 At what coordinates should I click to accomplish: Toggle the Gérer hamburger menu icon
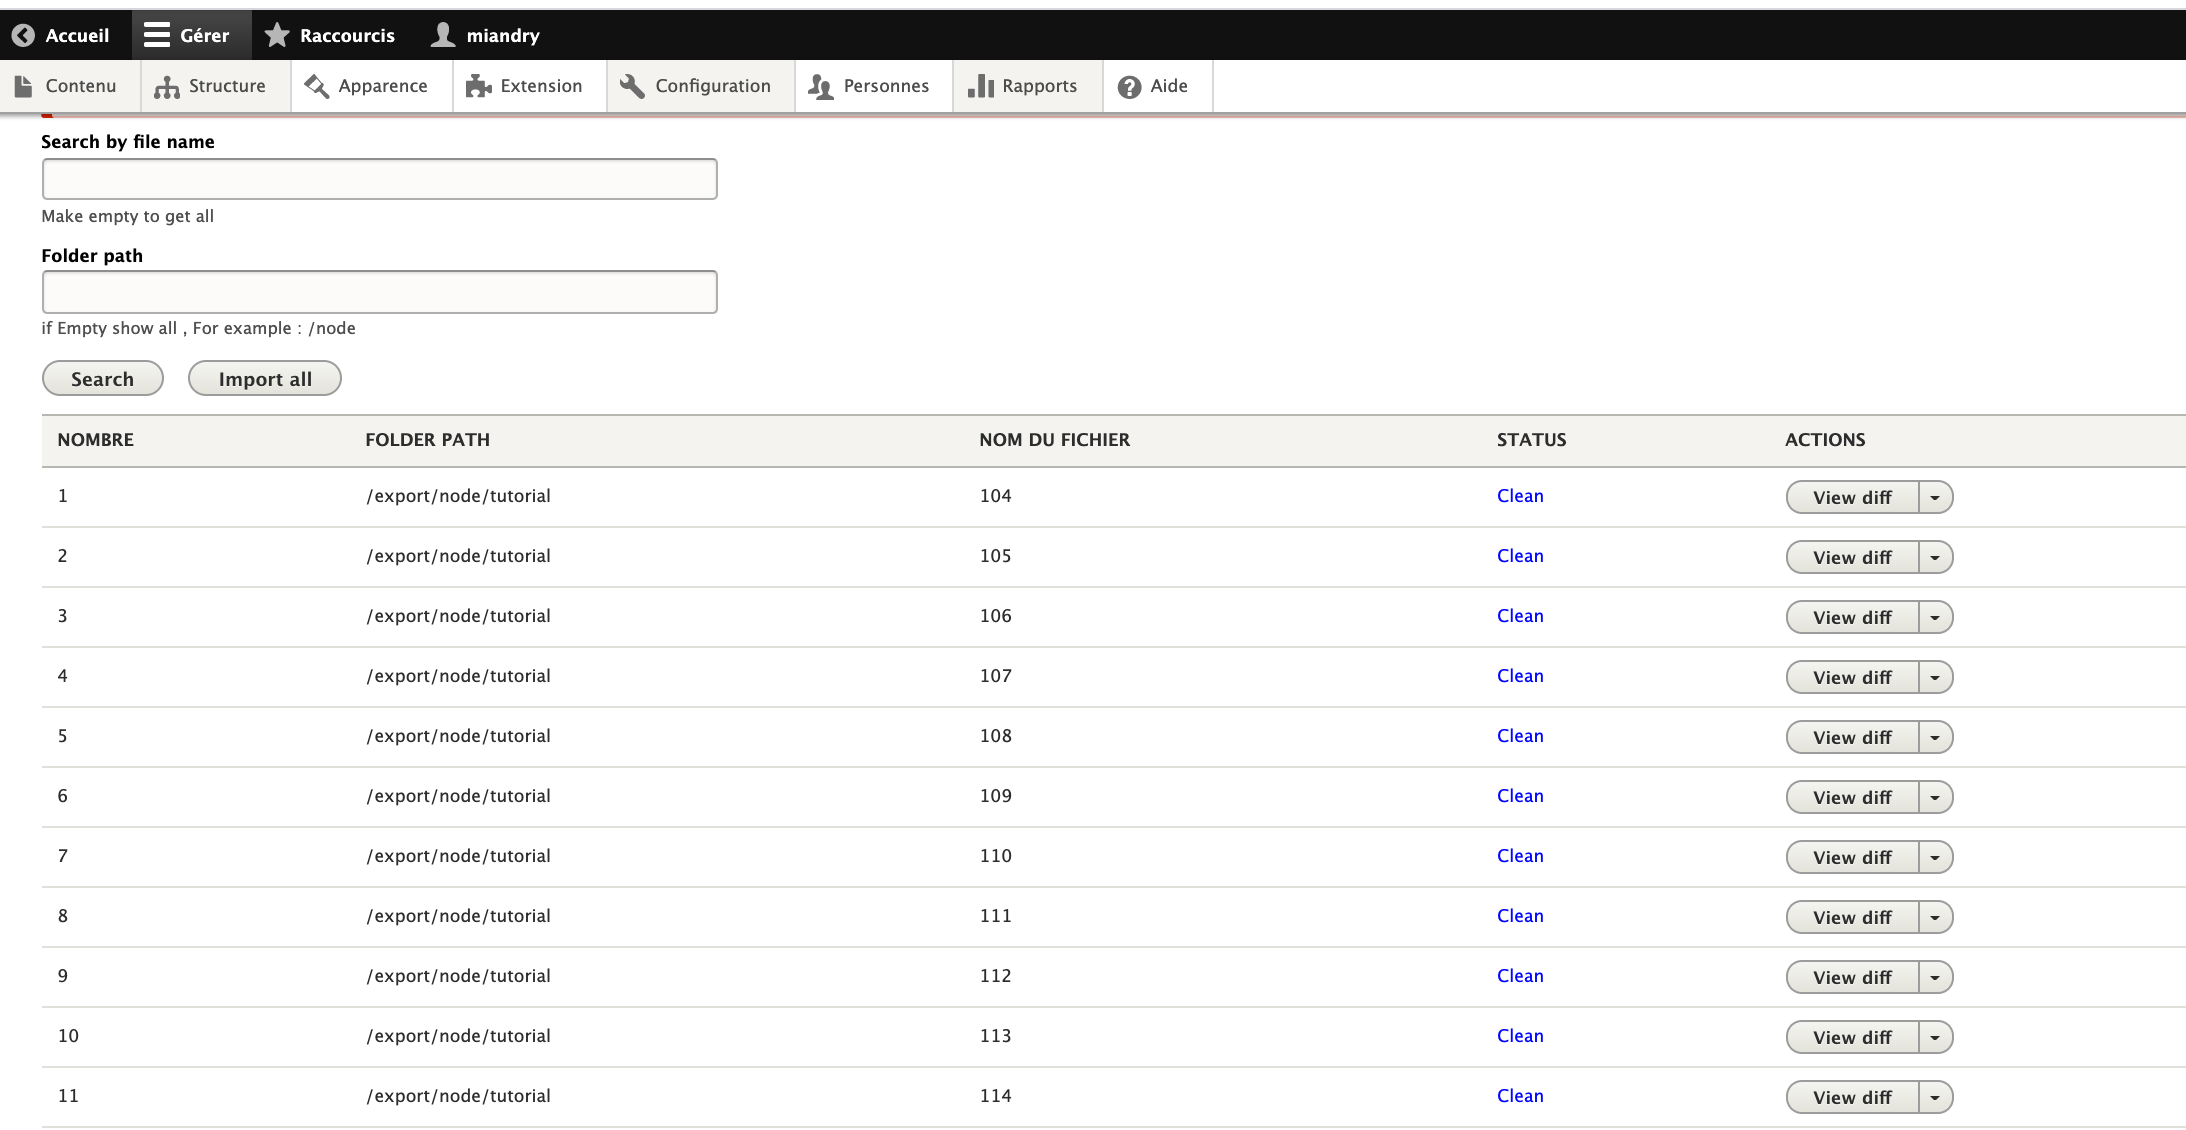pyautogui.click(x=157, y=36)
